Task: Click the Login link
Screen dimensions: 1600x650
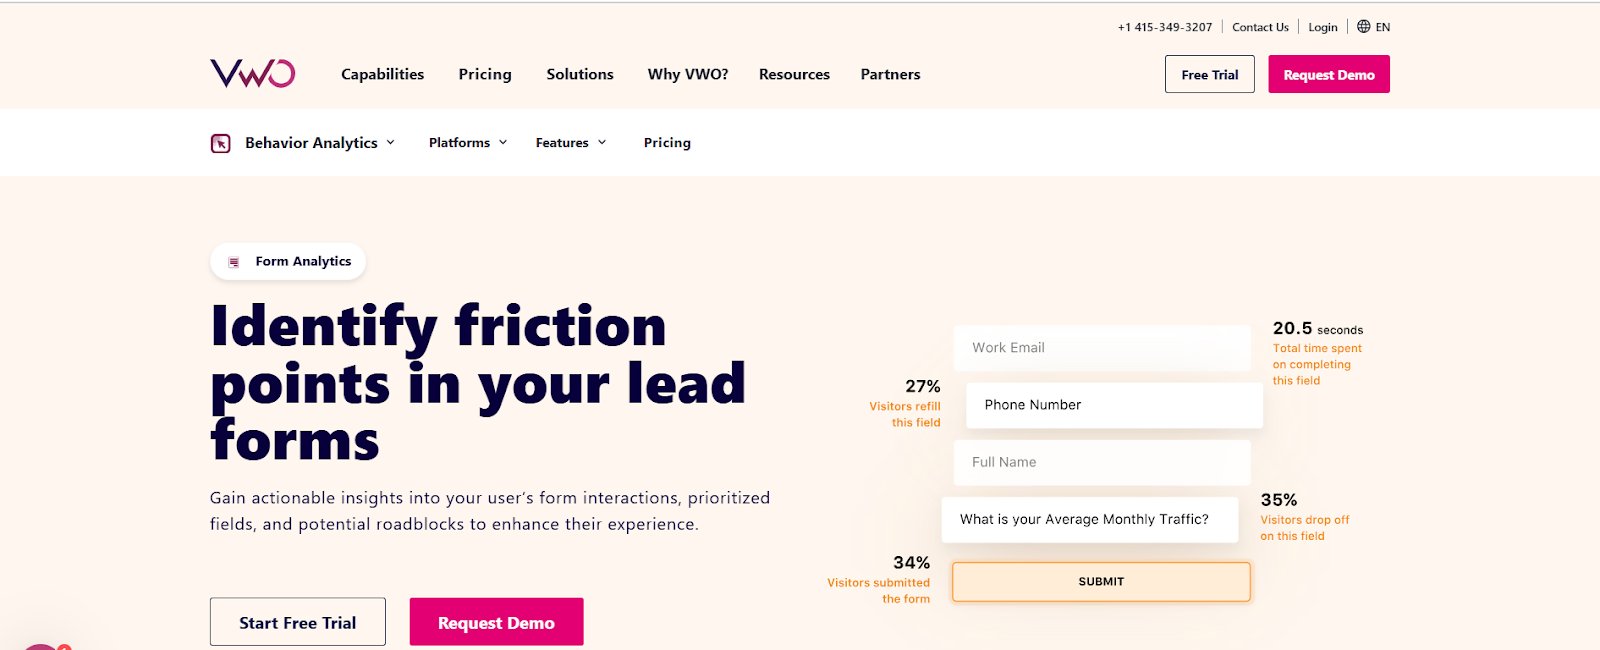Action: pos(1322,27)
